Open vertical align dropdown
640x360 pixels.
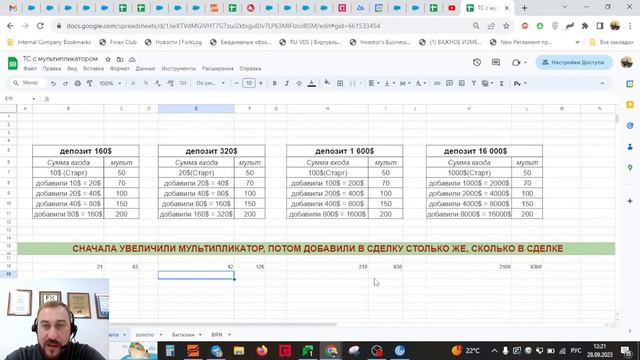point(389,83)
